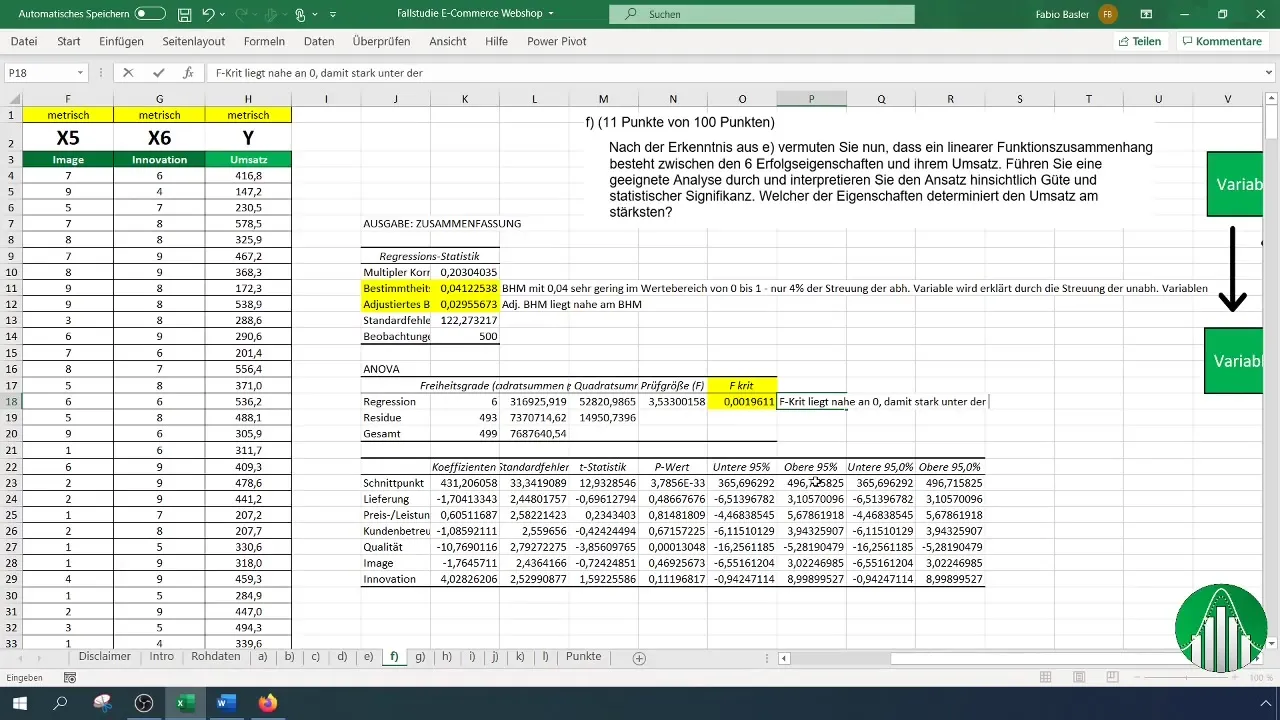
Task: Open the Windows Start menu
Action: point(20,703)
